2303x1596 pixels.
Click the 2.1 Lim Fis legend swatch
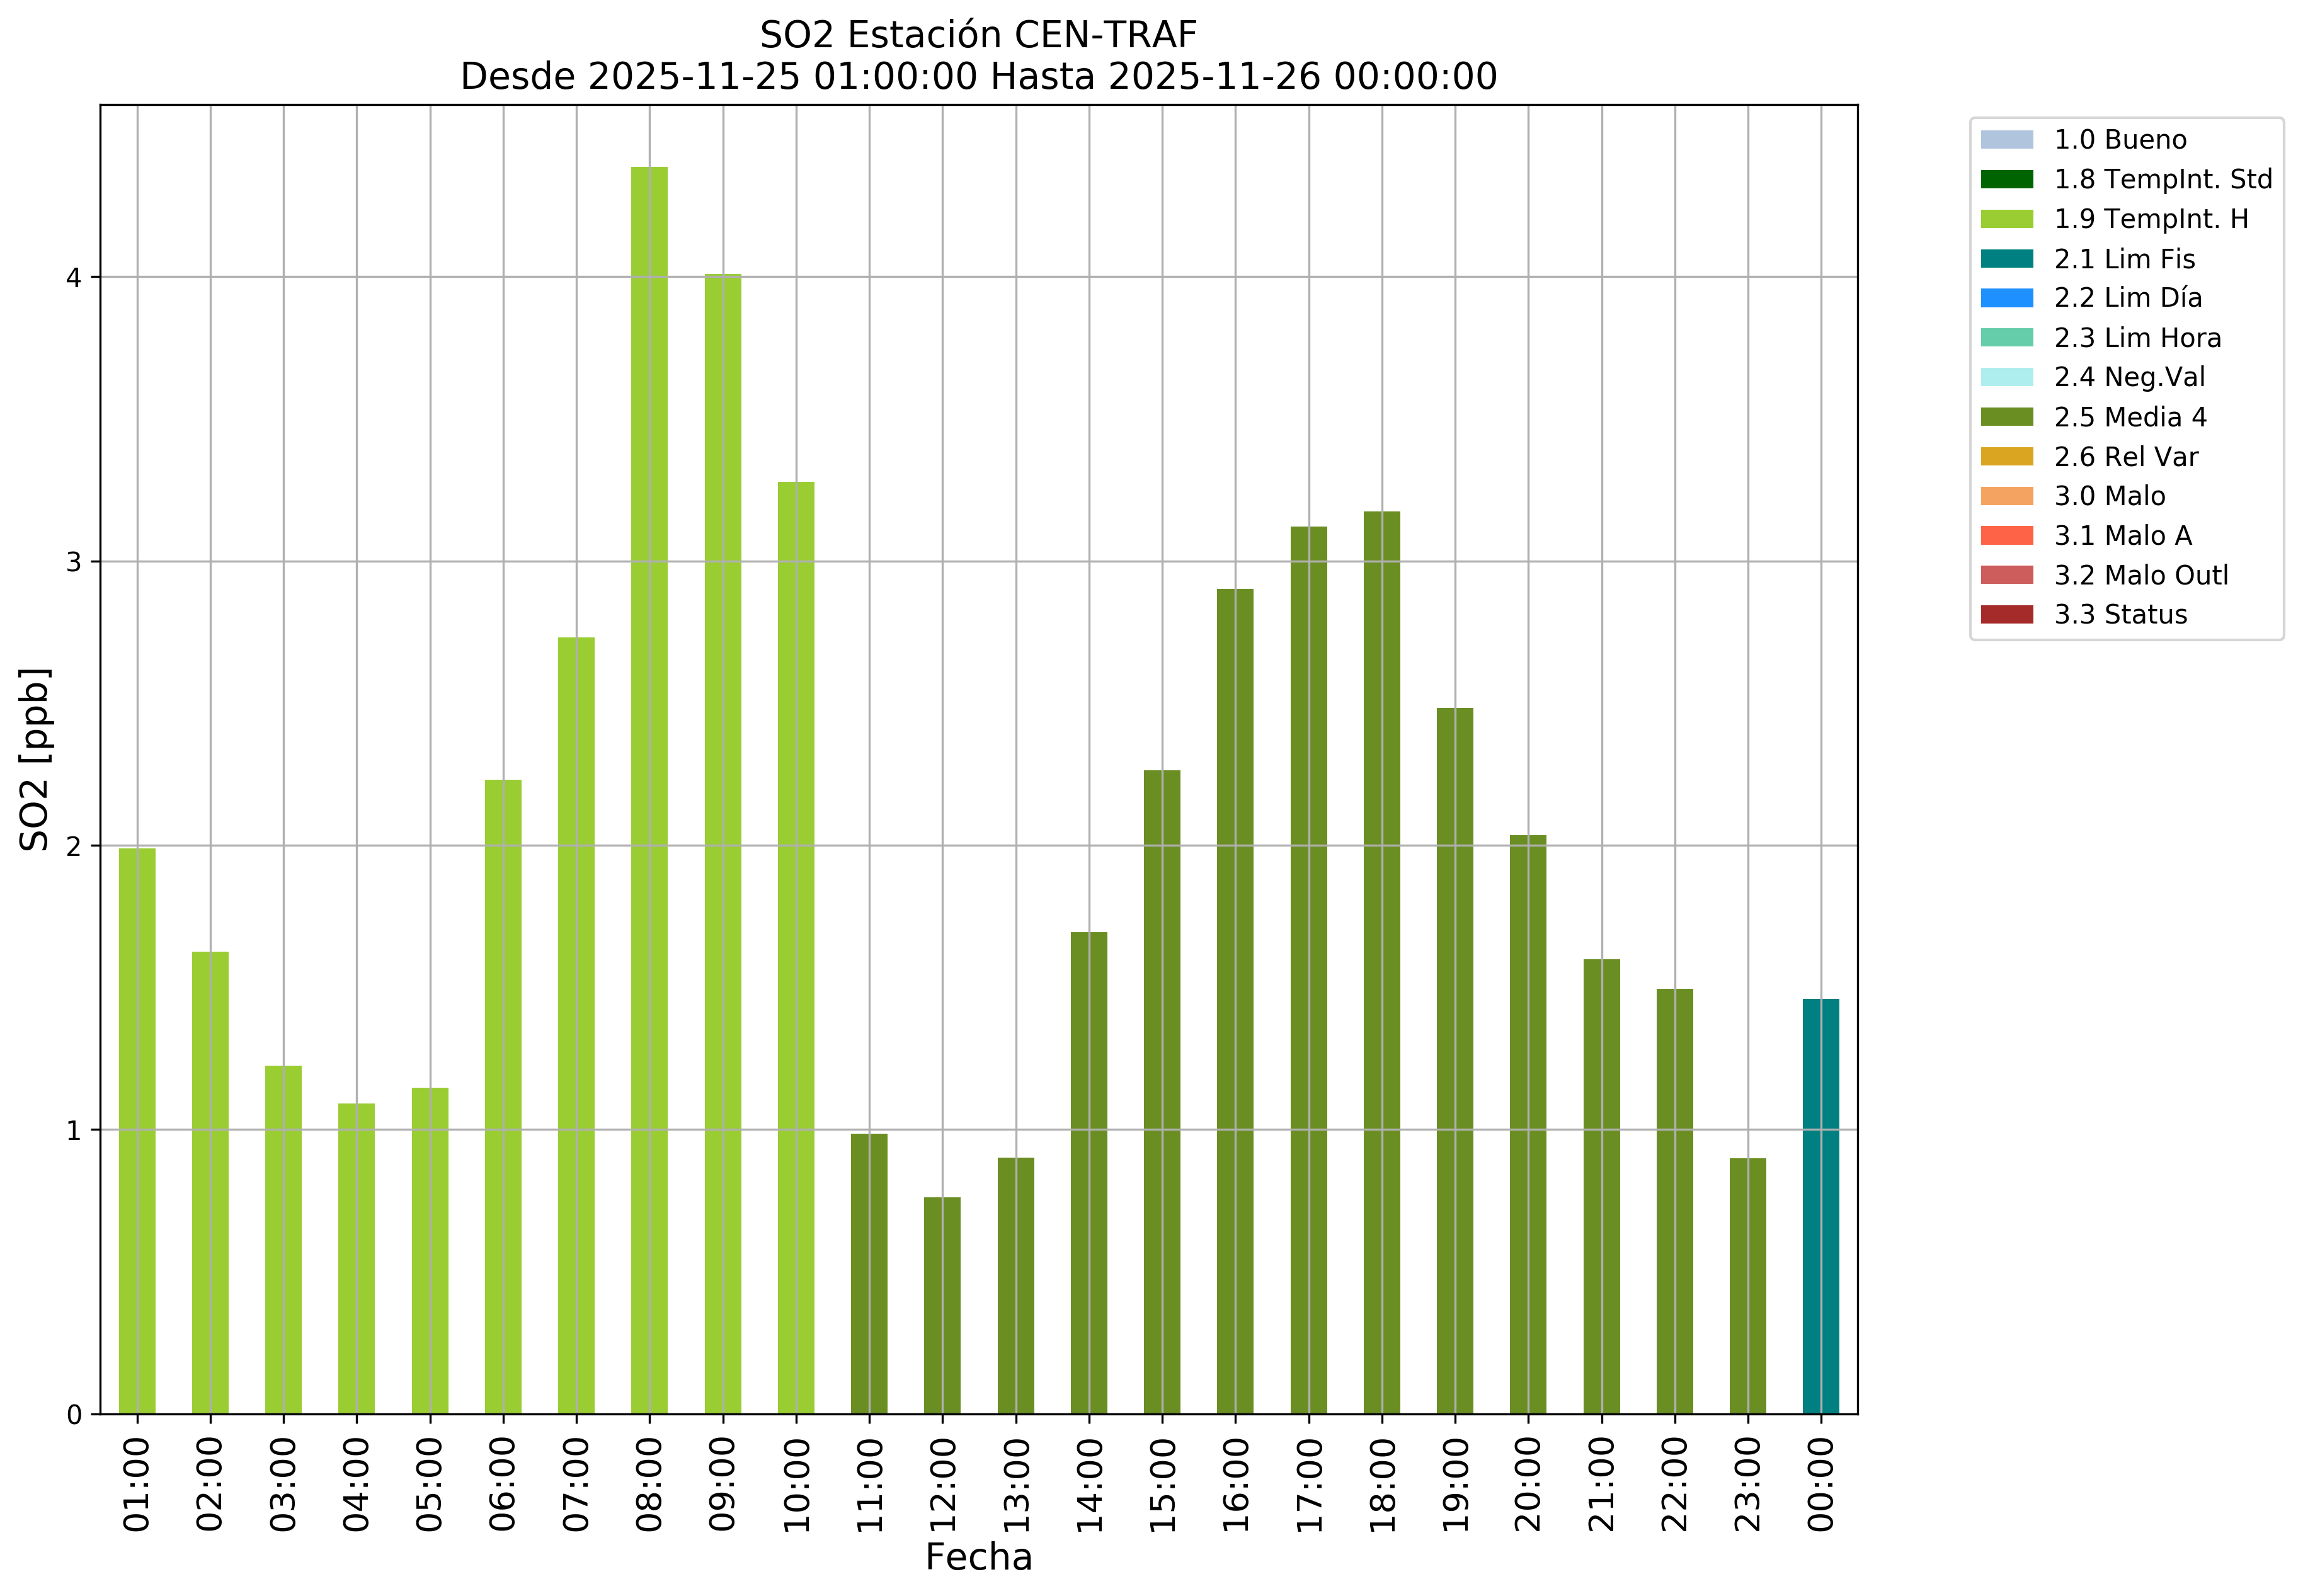pos(2006,259)
